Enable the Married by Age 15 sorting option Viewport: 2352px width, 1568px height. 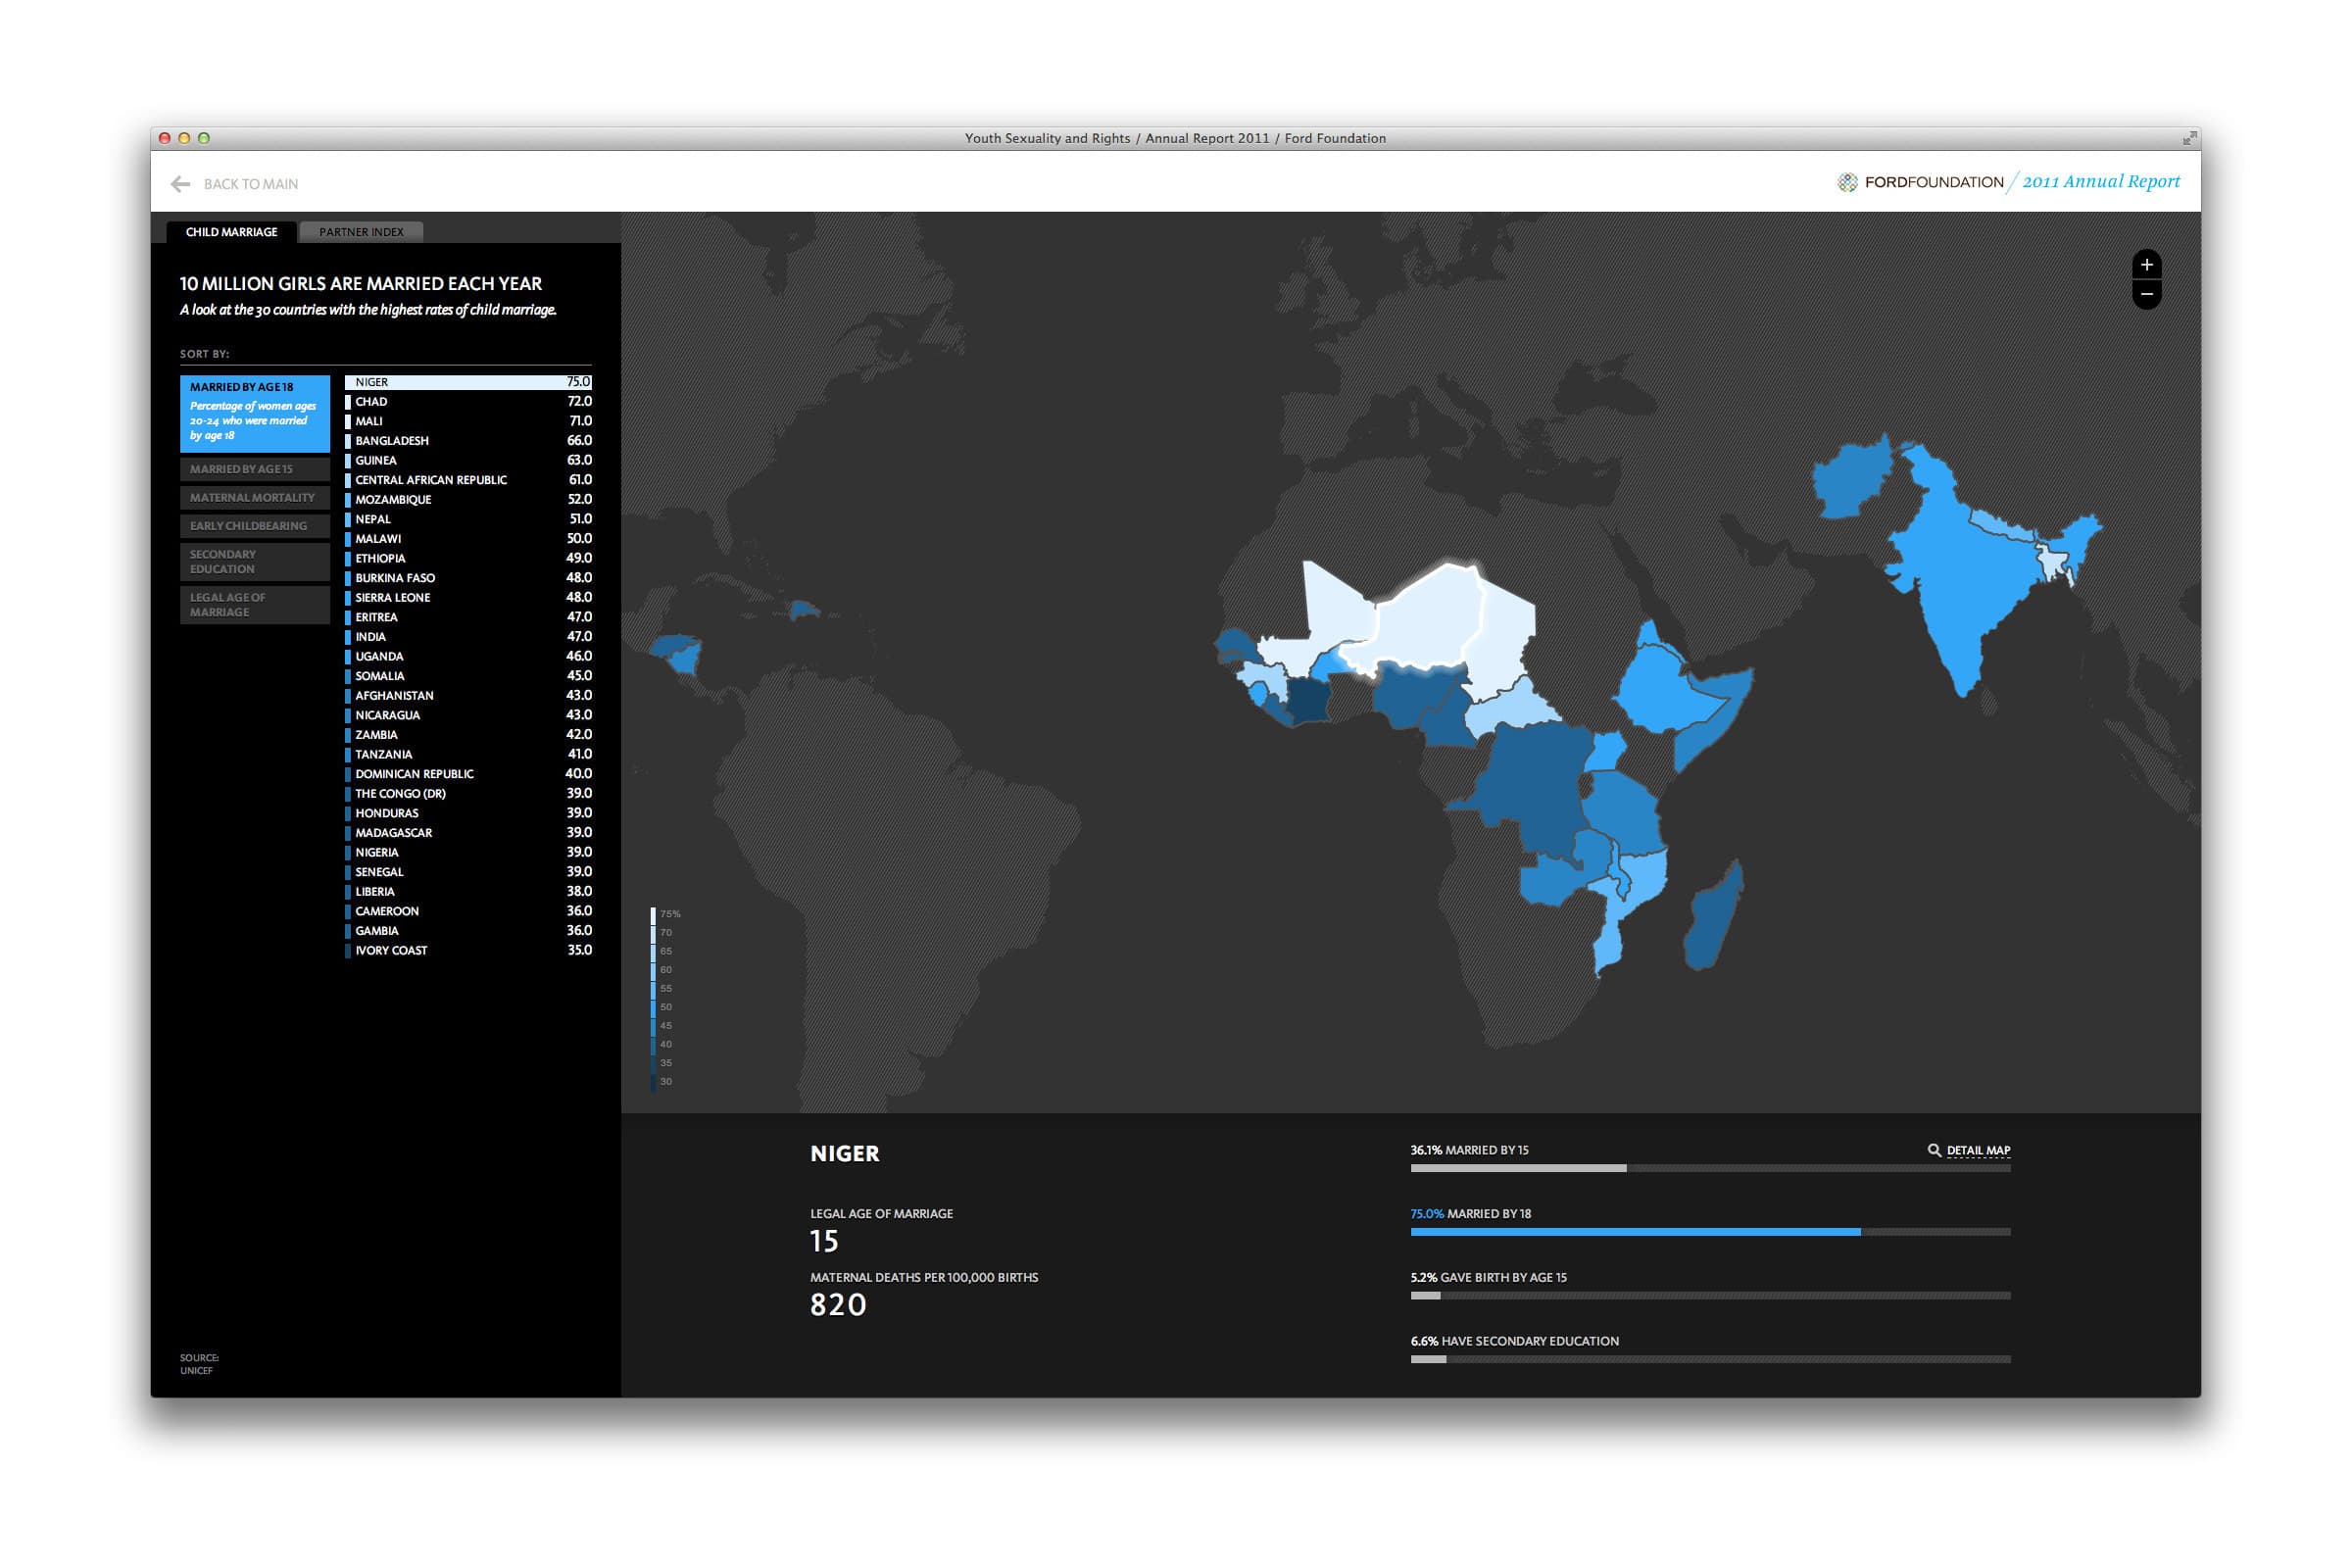click(x=254, y=468)
